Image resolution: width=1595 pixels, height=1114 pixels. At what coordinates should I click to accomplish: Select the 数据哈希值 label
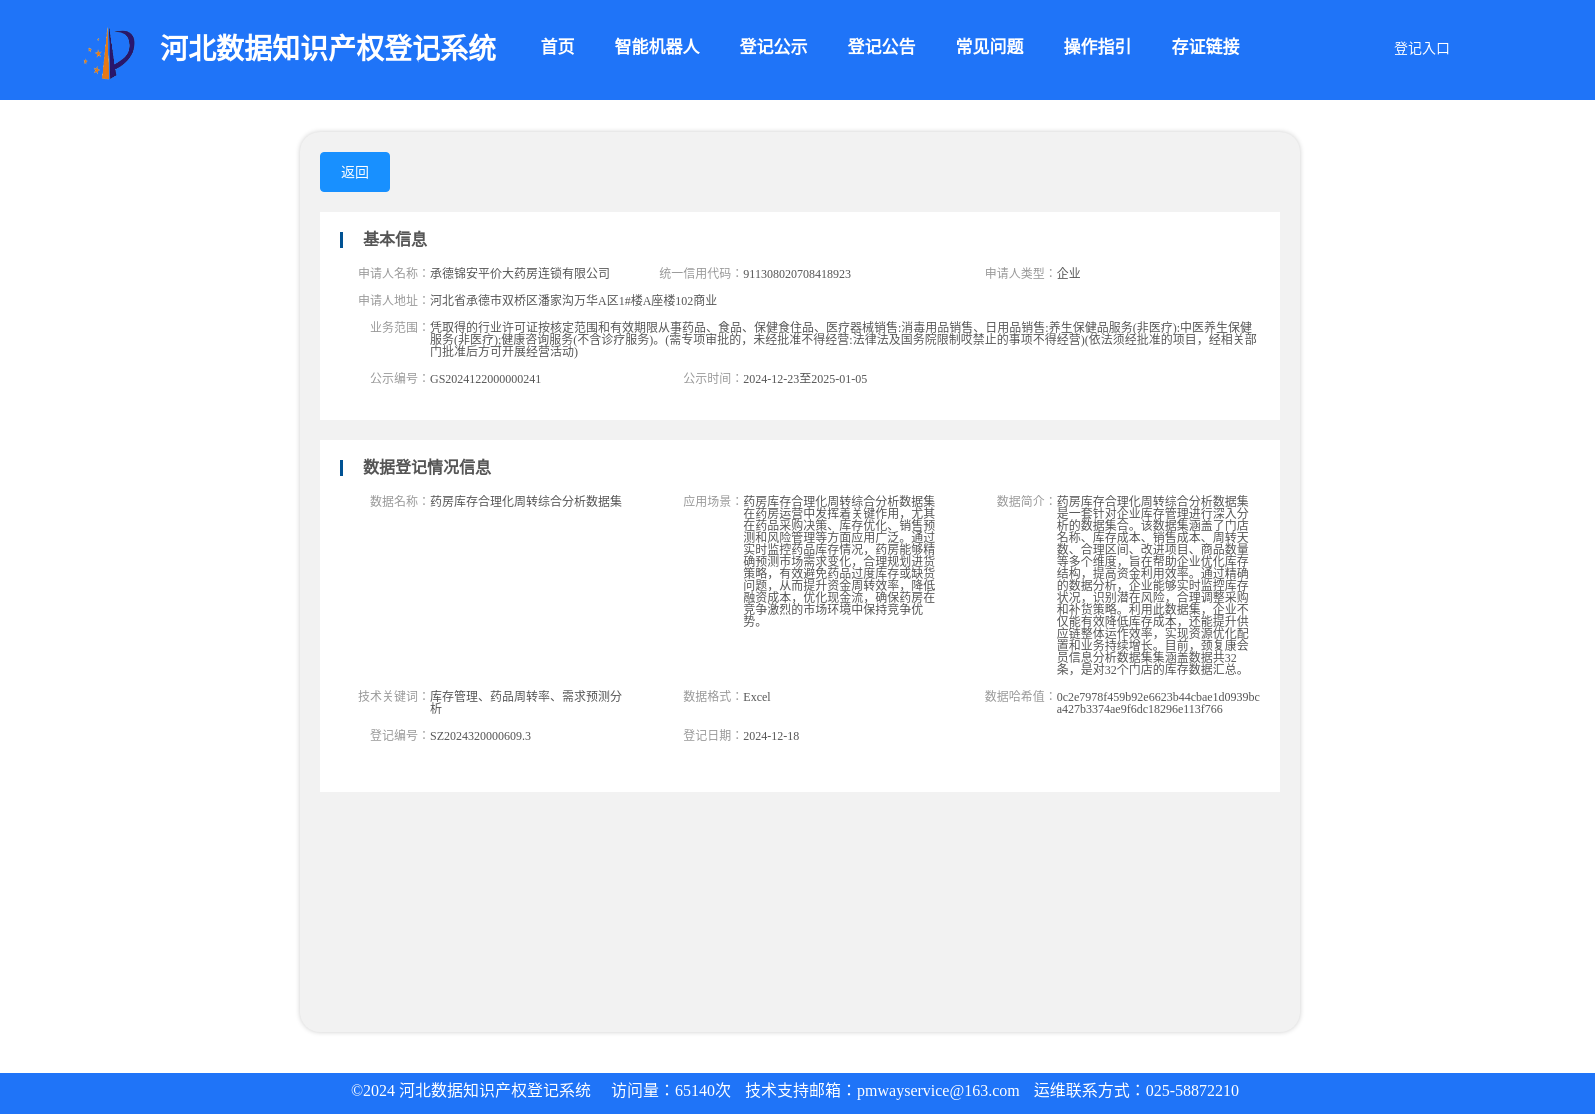[1019, 696]
